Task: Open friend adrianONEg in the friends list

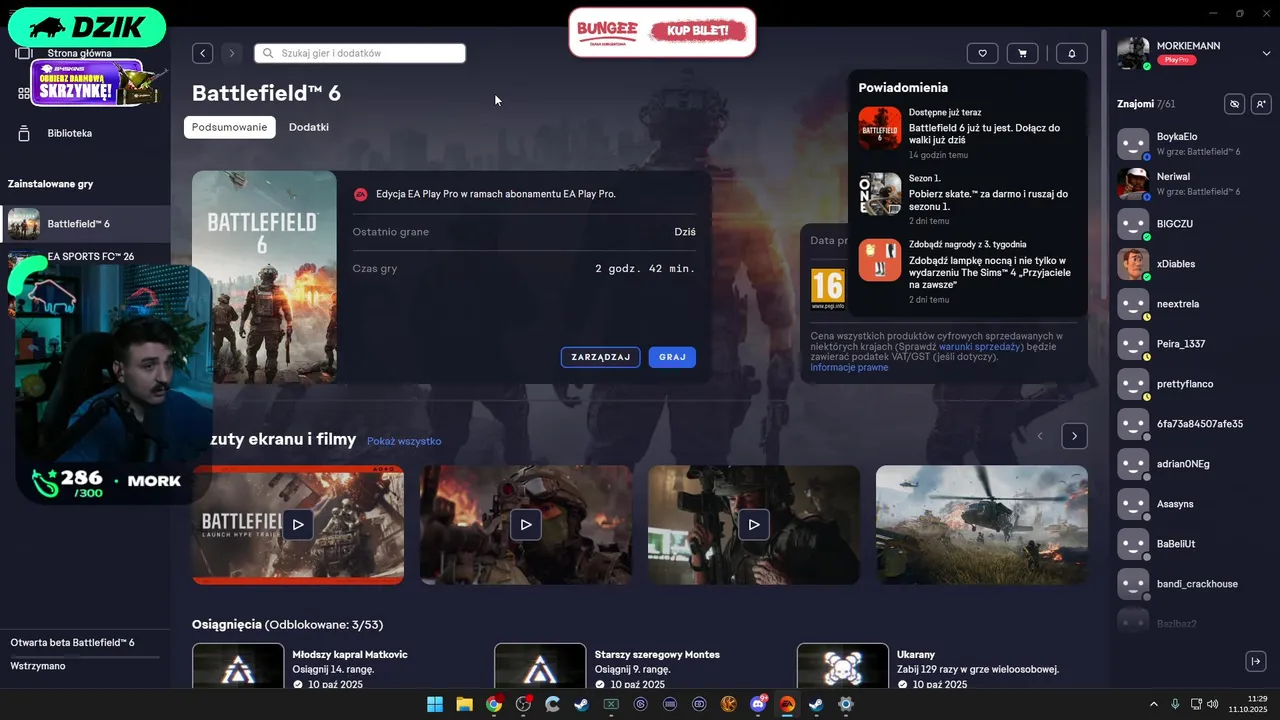Action: 1190,464
